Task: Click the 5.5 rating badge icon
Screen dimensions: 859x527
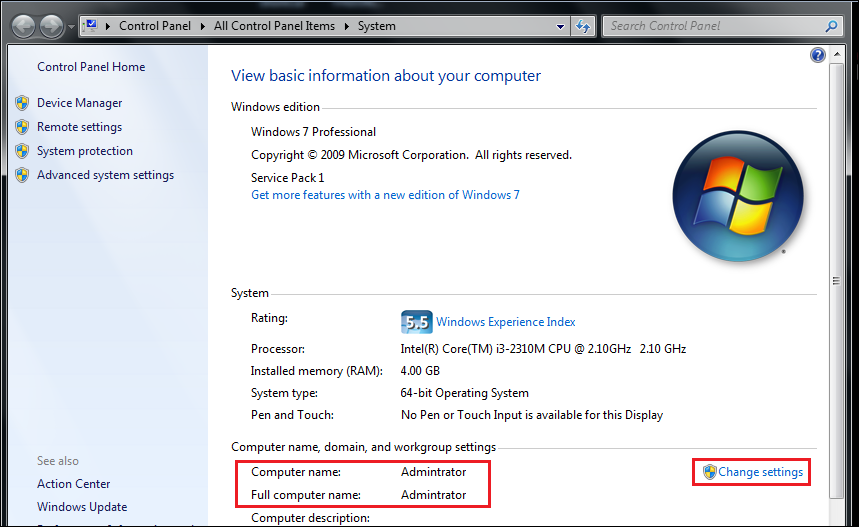Action: 416,322
